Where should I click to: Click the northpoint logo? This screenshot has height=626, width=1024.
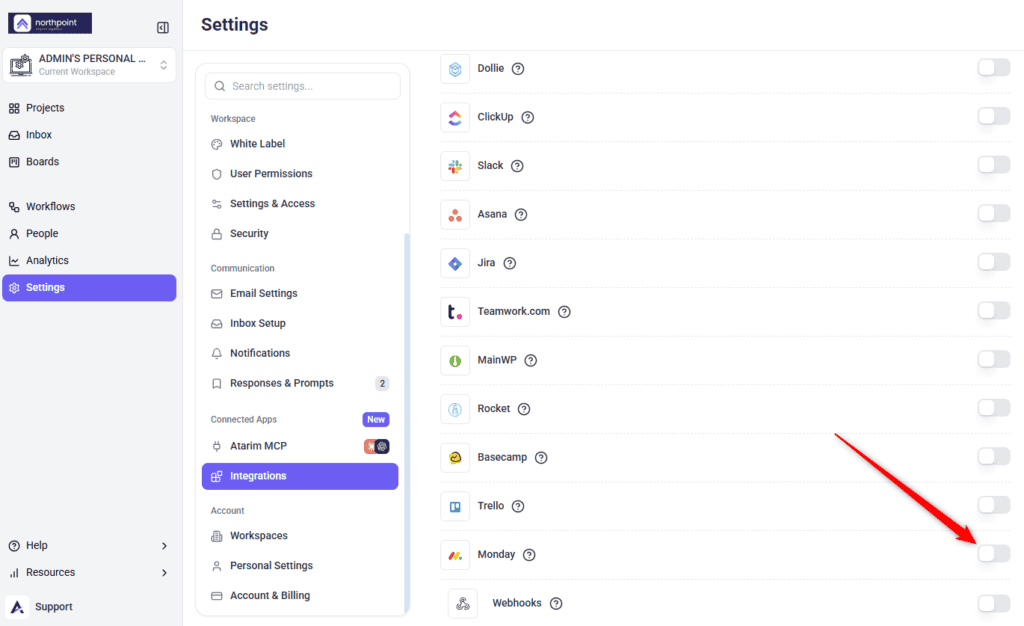click(50, 23)
